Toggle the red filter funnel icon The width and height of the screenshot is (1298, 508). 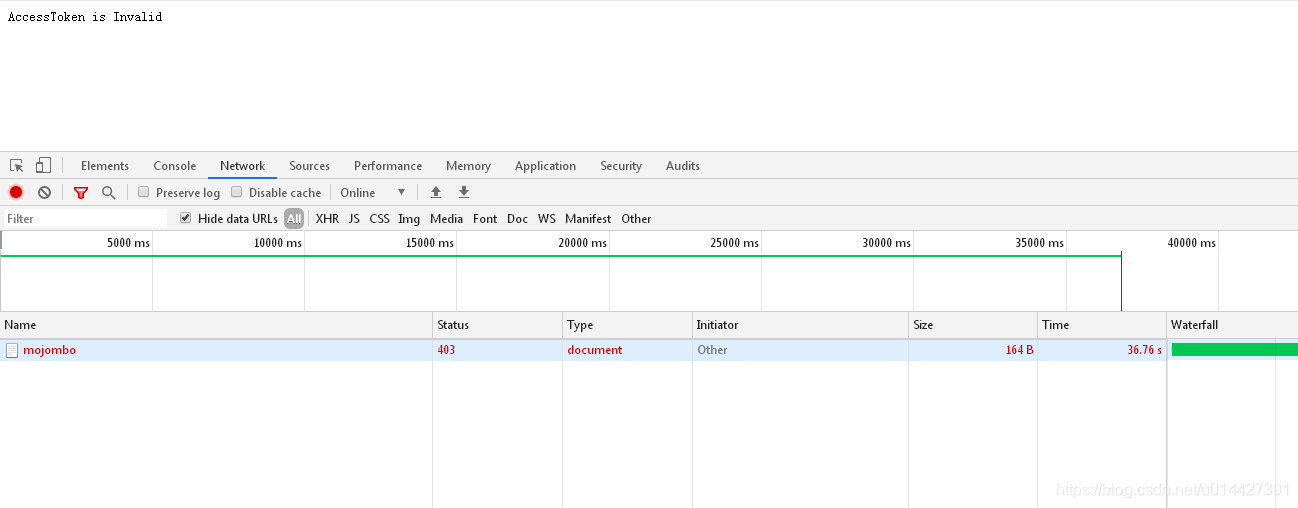[81, 192]
